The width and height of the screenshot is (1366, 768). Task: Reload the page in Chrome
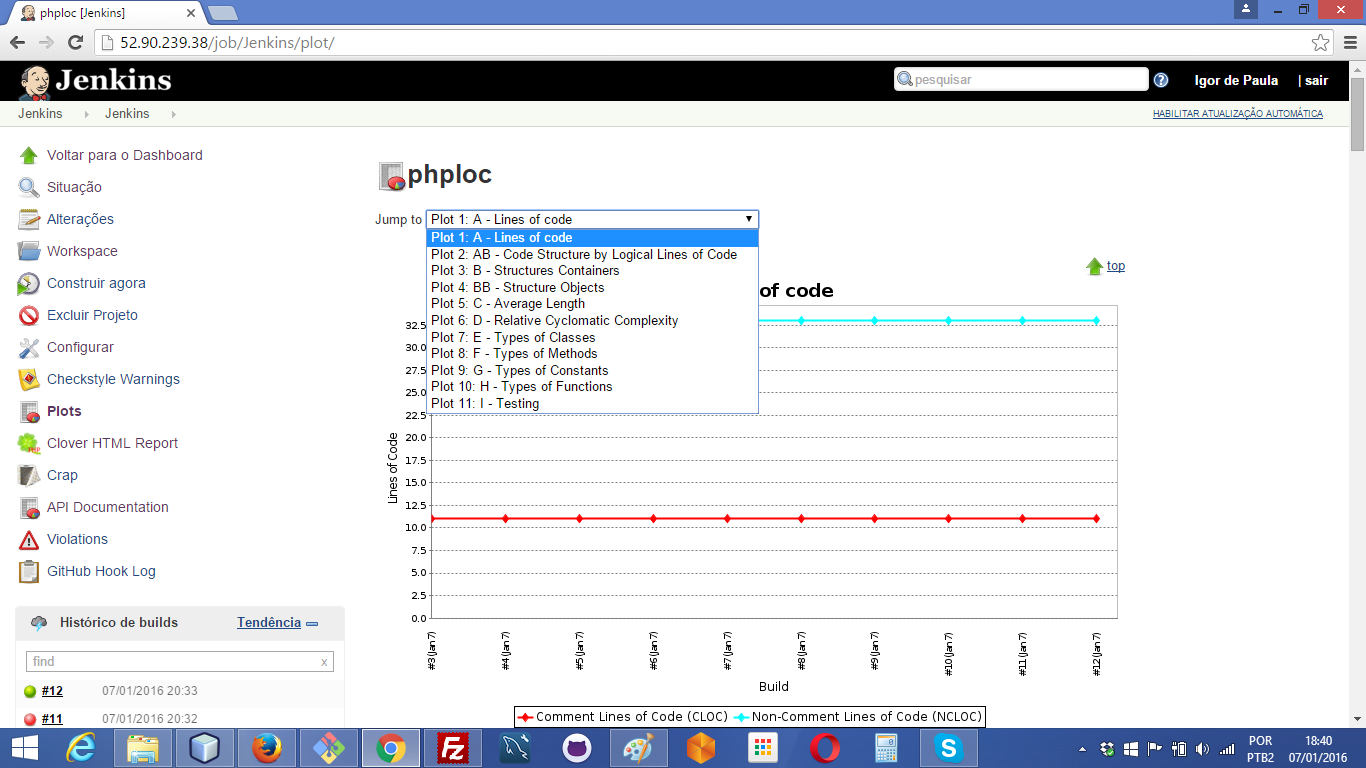coord(74,42)
